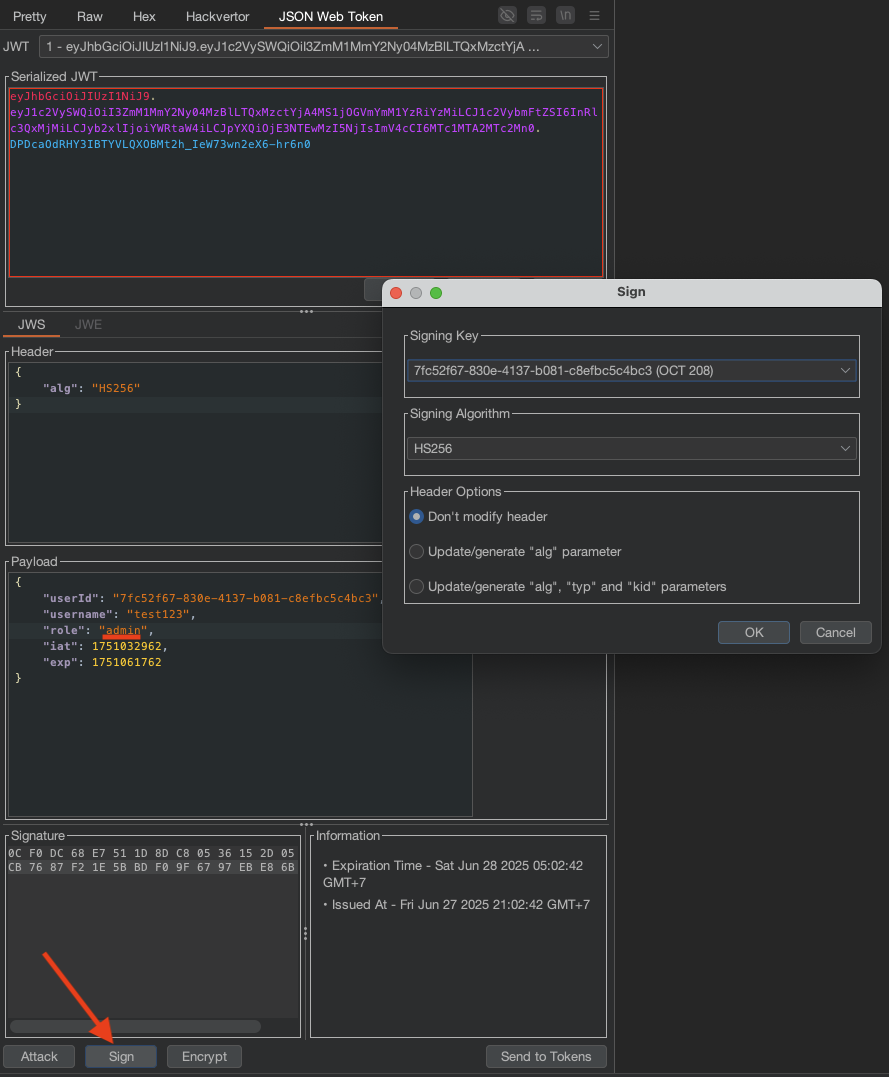Image resolution: width=889 pixels, height=1077 pixels.
Task: Click the splitter dots above the Signature panel
Action: [306, 824]
